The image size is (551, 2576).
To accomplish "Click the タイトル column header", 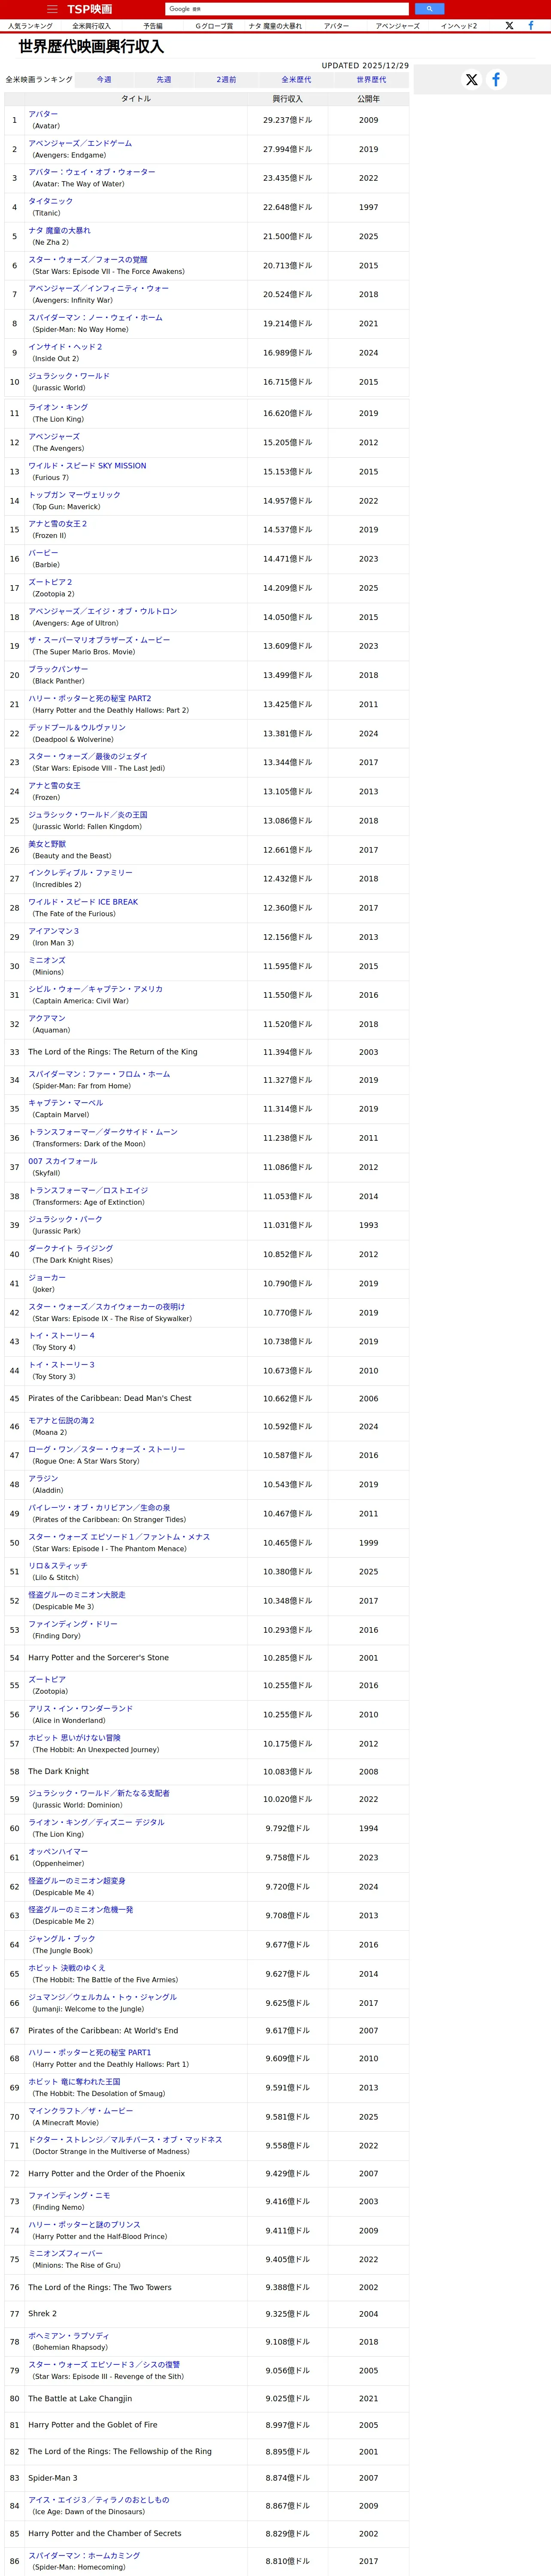I will point(136,99).
